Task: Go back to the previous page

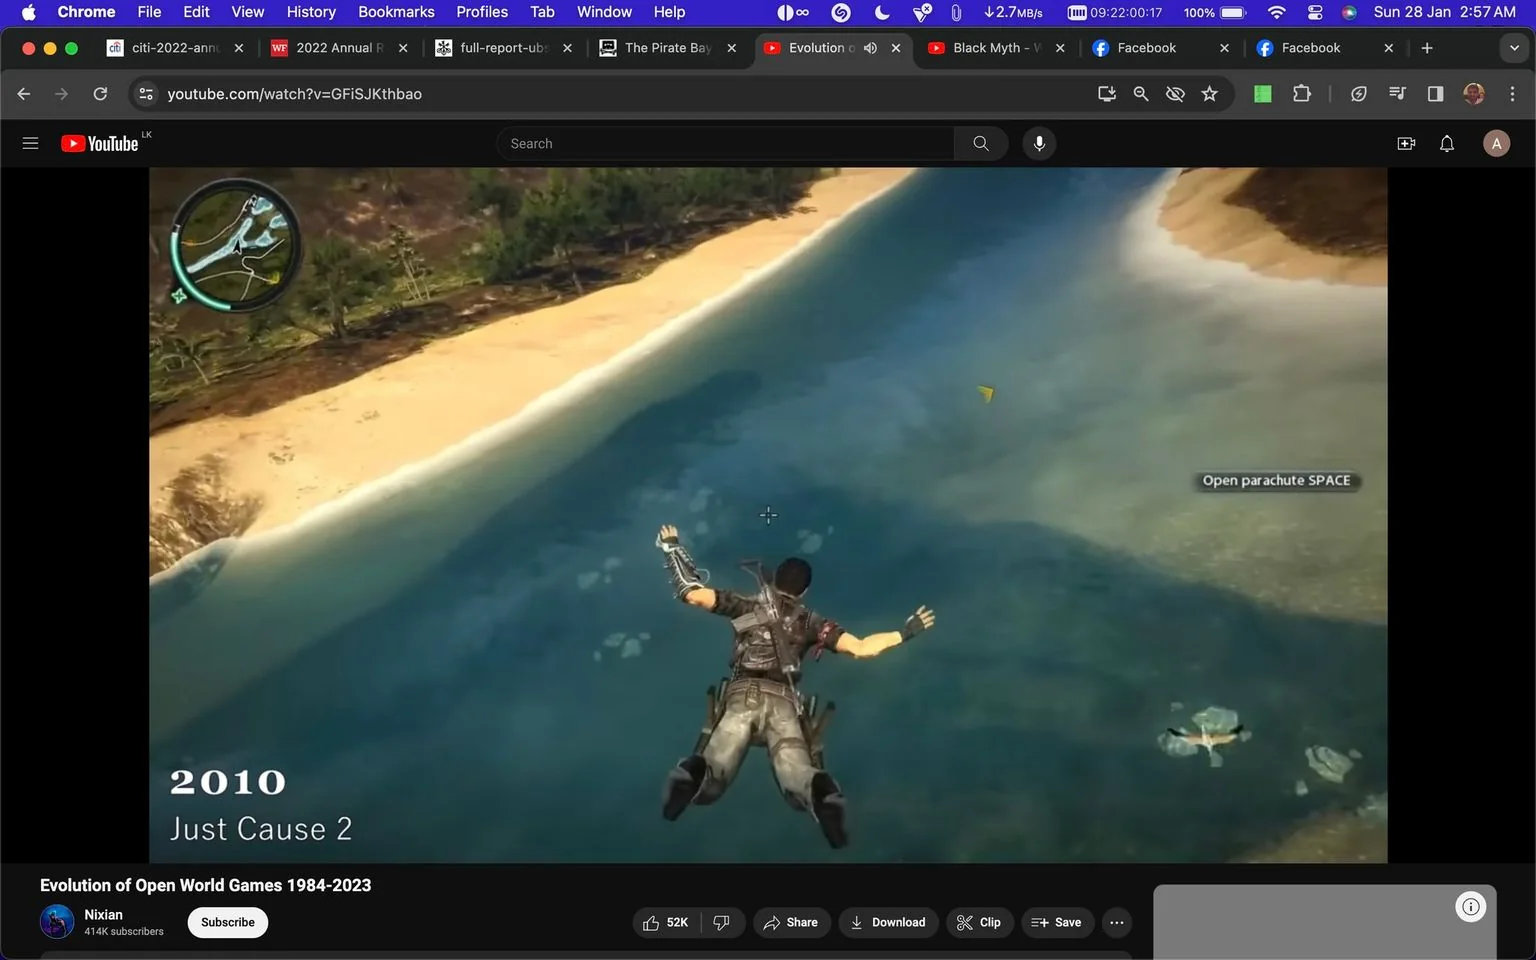Action: (24, 93)
